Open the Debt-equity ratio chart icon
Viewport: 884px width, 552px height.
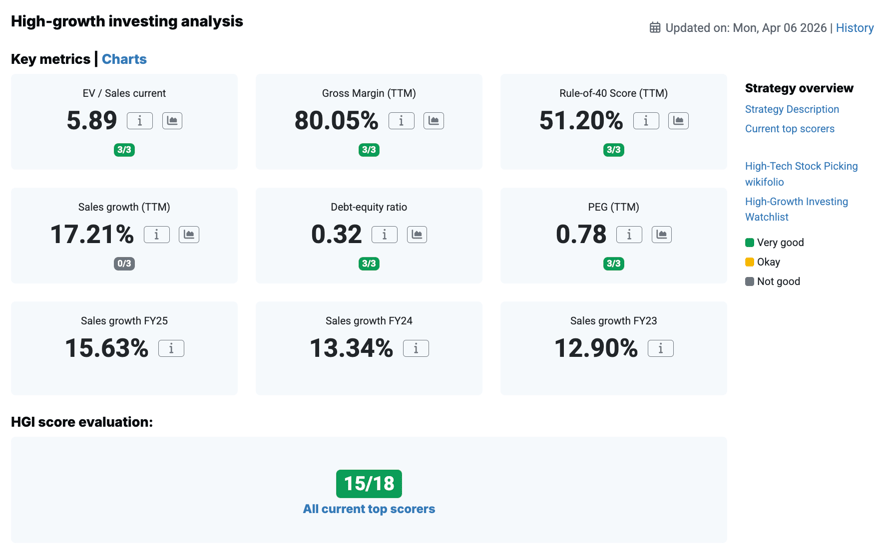click(417, 235)
